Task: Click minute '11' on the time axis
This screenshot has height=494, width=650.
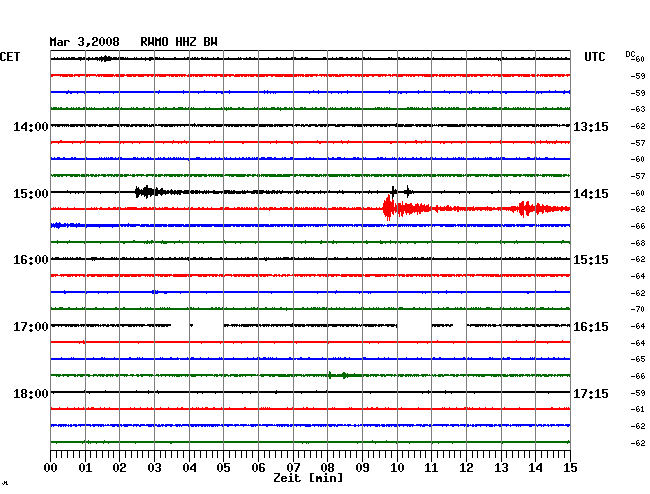Action: [431, 468]
